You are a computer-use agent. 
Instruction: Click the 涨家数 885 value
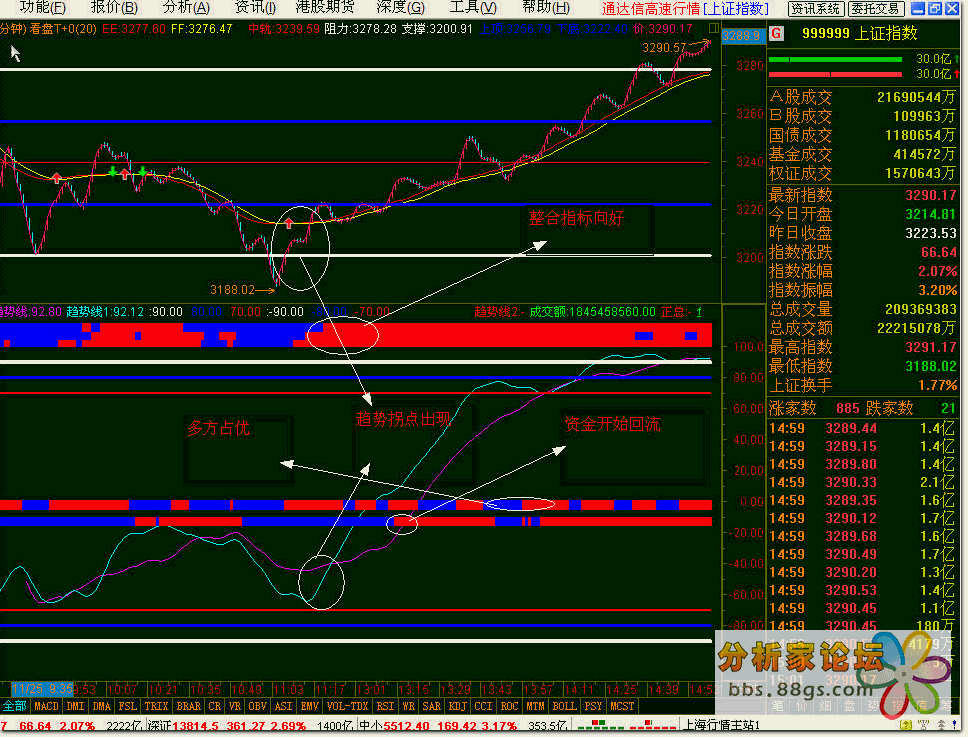click(848, 409)
